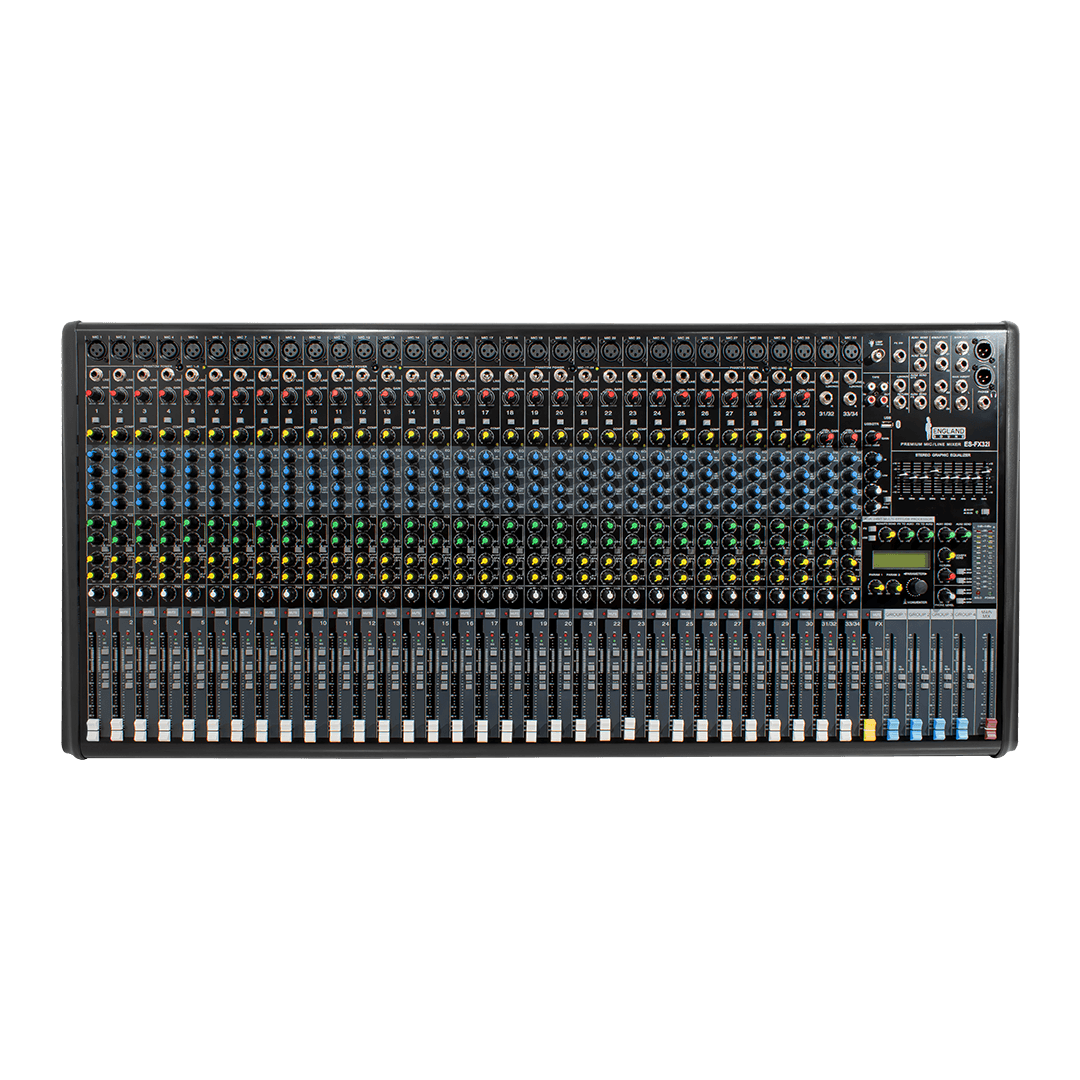Click the USB port near the cassette controls

pyautogui.click(x=887, y=422)
